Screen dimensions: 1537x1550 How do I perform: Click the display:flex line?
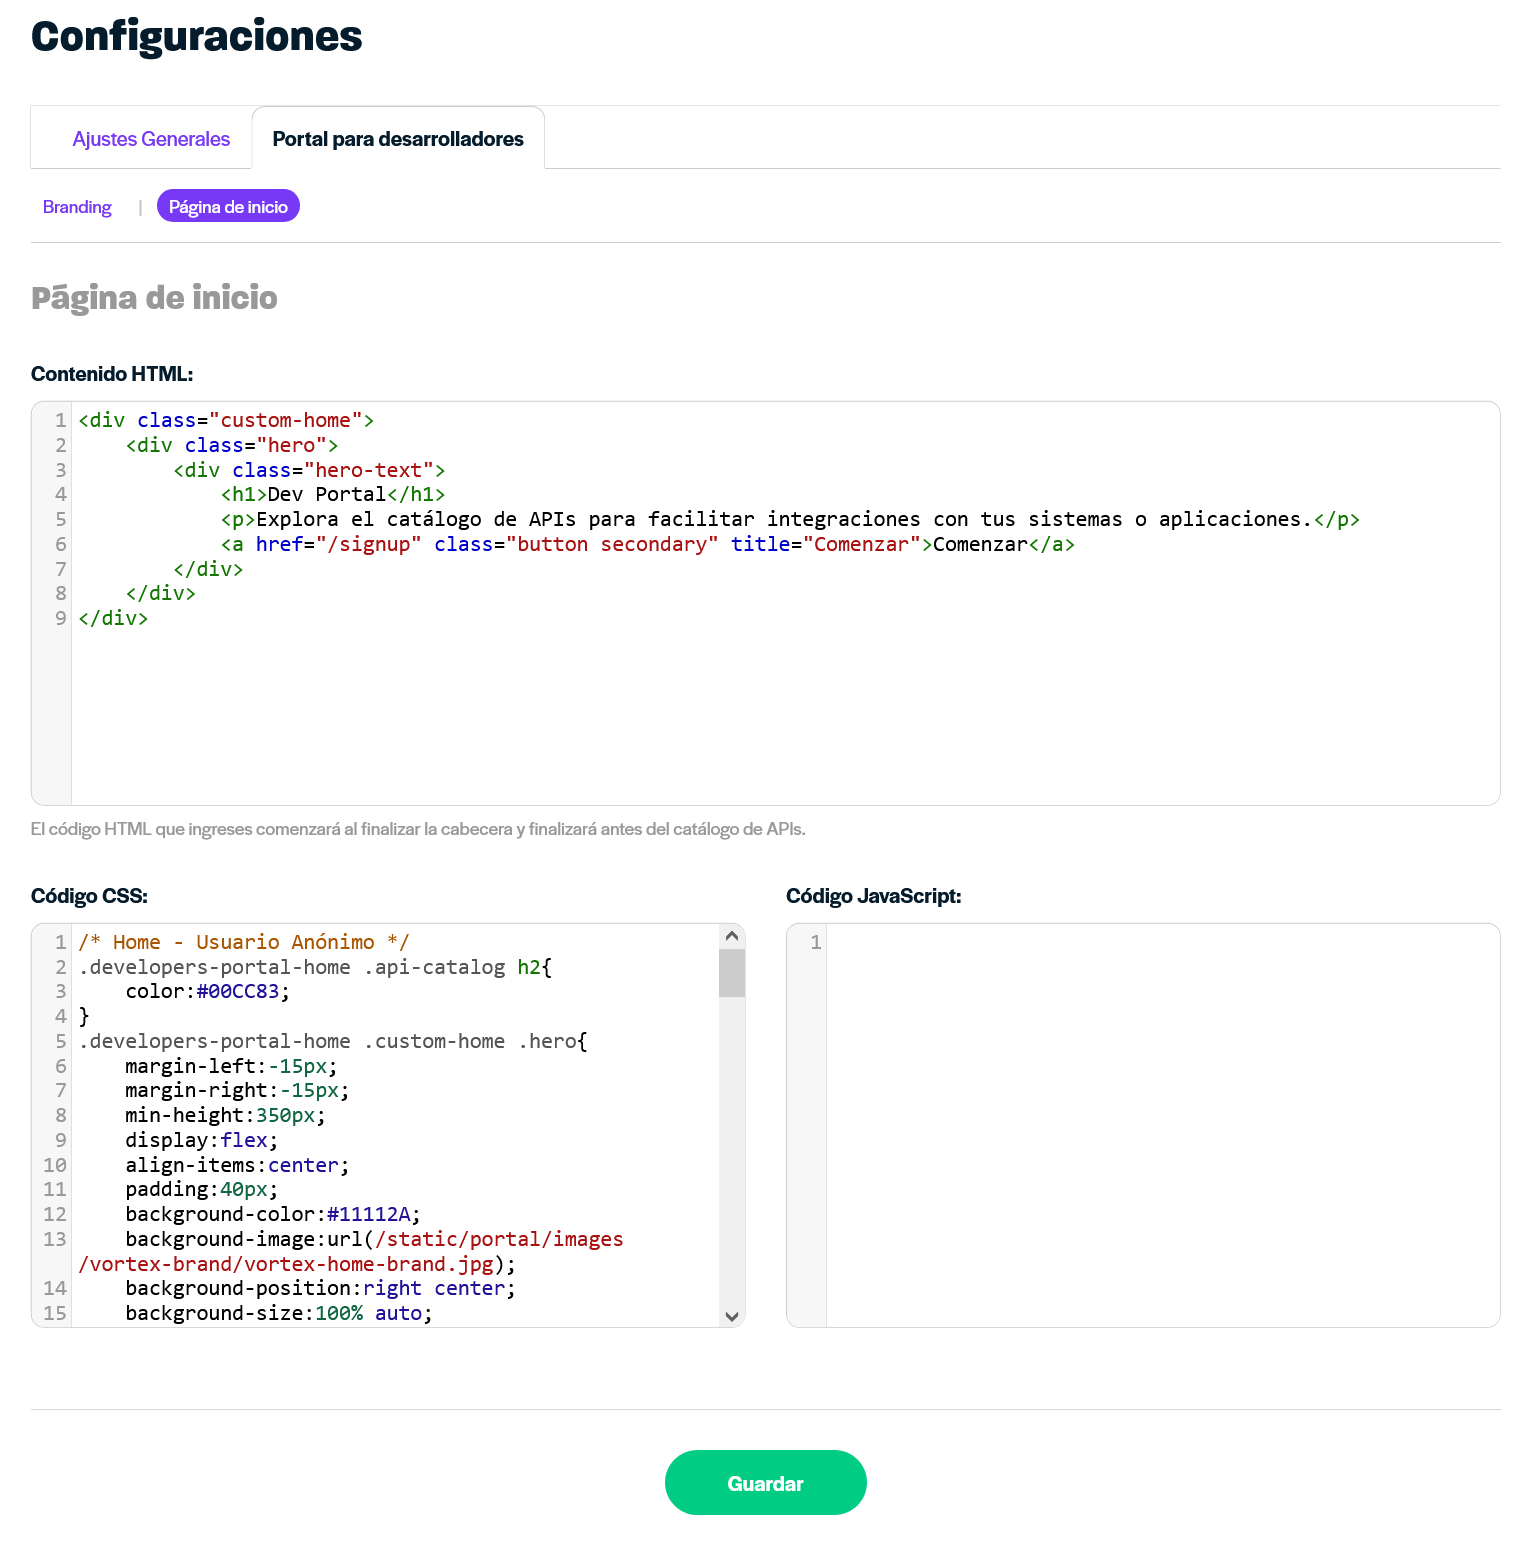(202, 1140)
